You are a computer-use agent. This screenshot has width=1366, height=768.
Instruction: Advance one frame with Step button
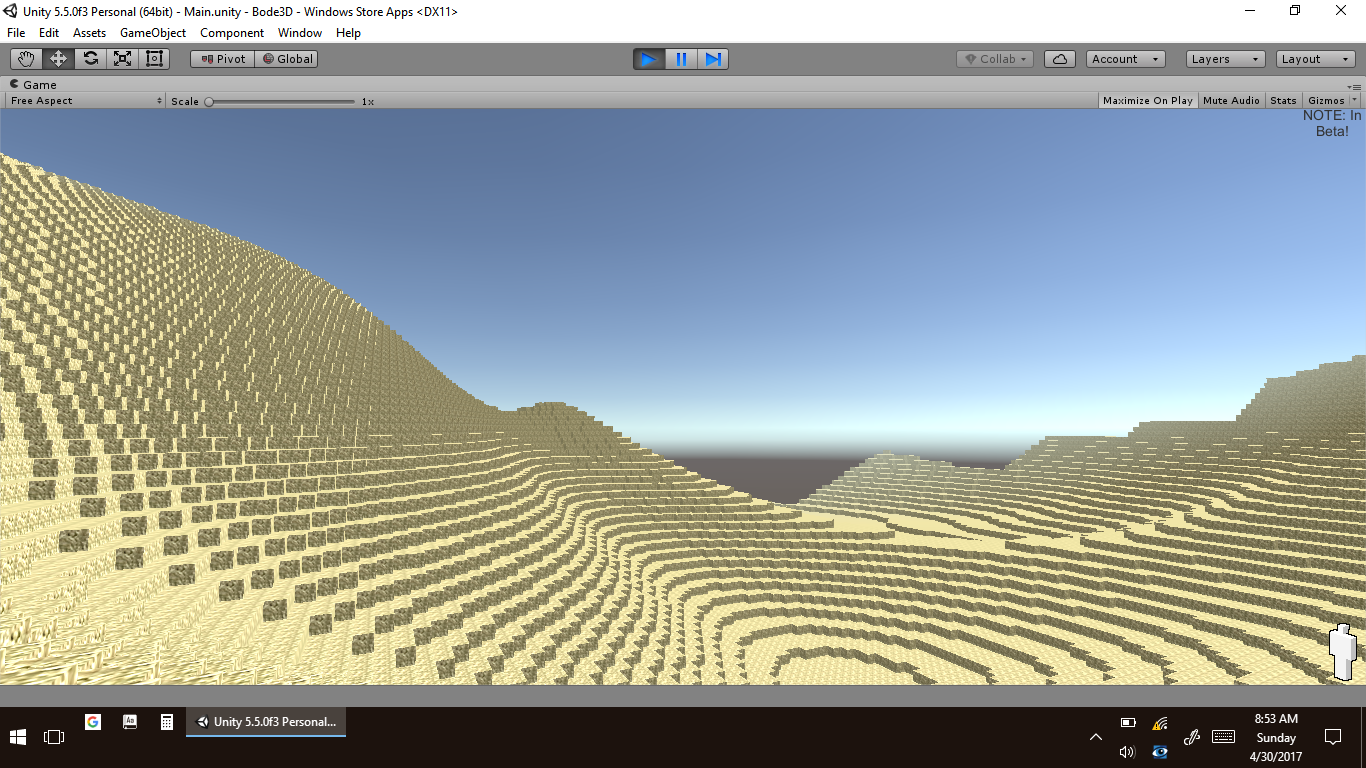(x=713, y=59)
